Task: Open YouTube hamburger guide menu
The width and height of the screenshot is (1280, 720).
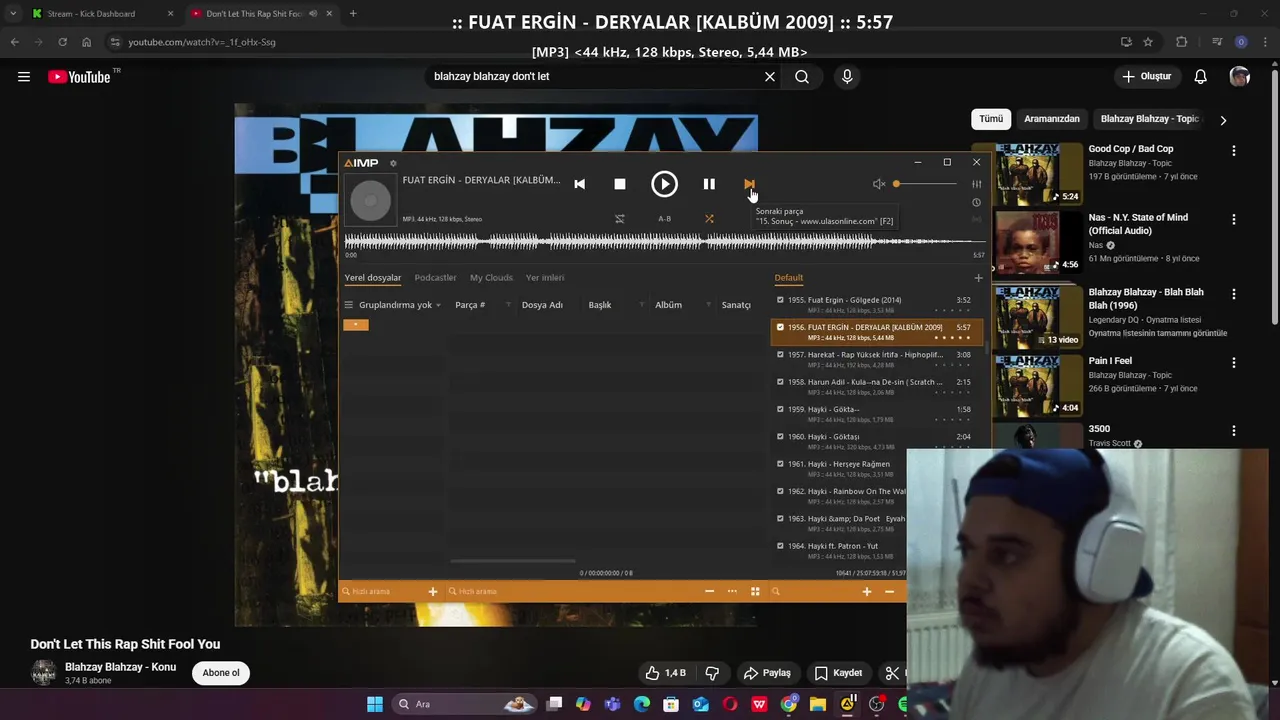Action: [x=24, y=77]
